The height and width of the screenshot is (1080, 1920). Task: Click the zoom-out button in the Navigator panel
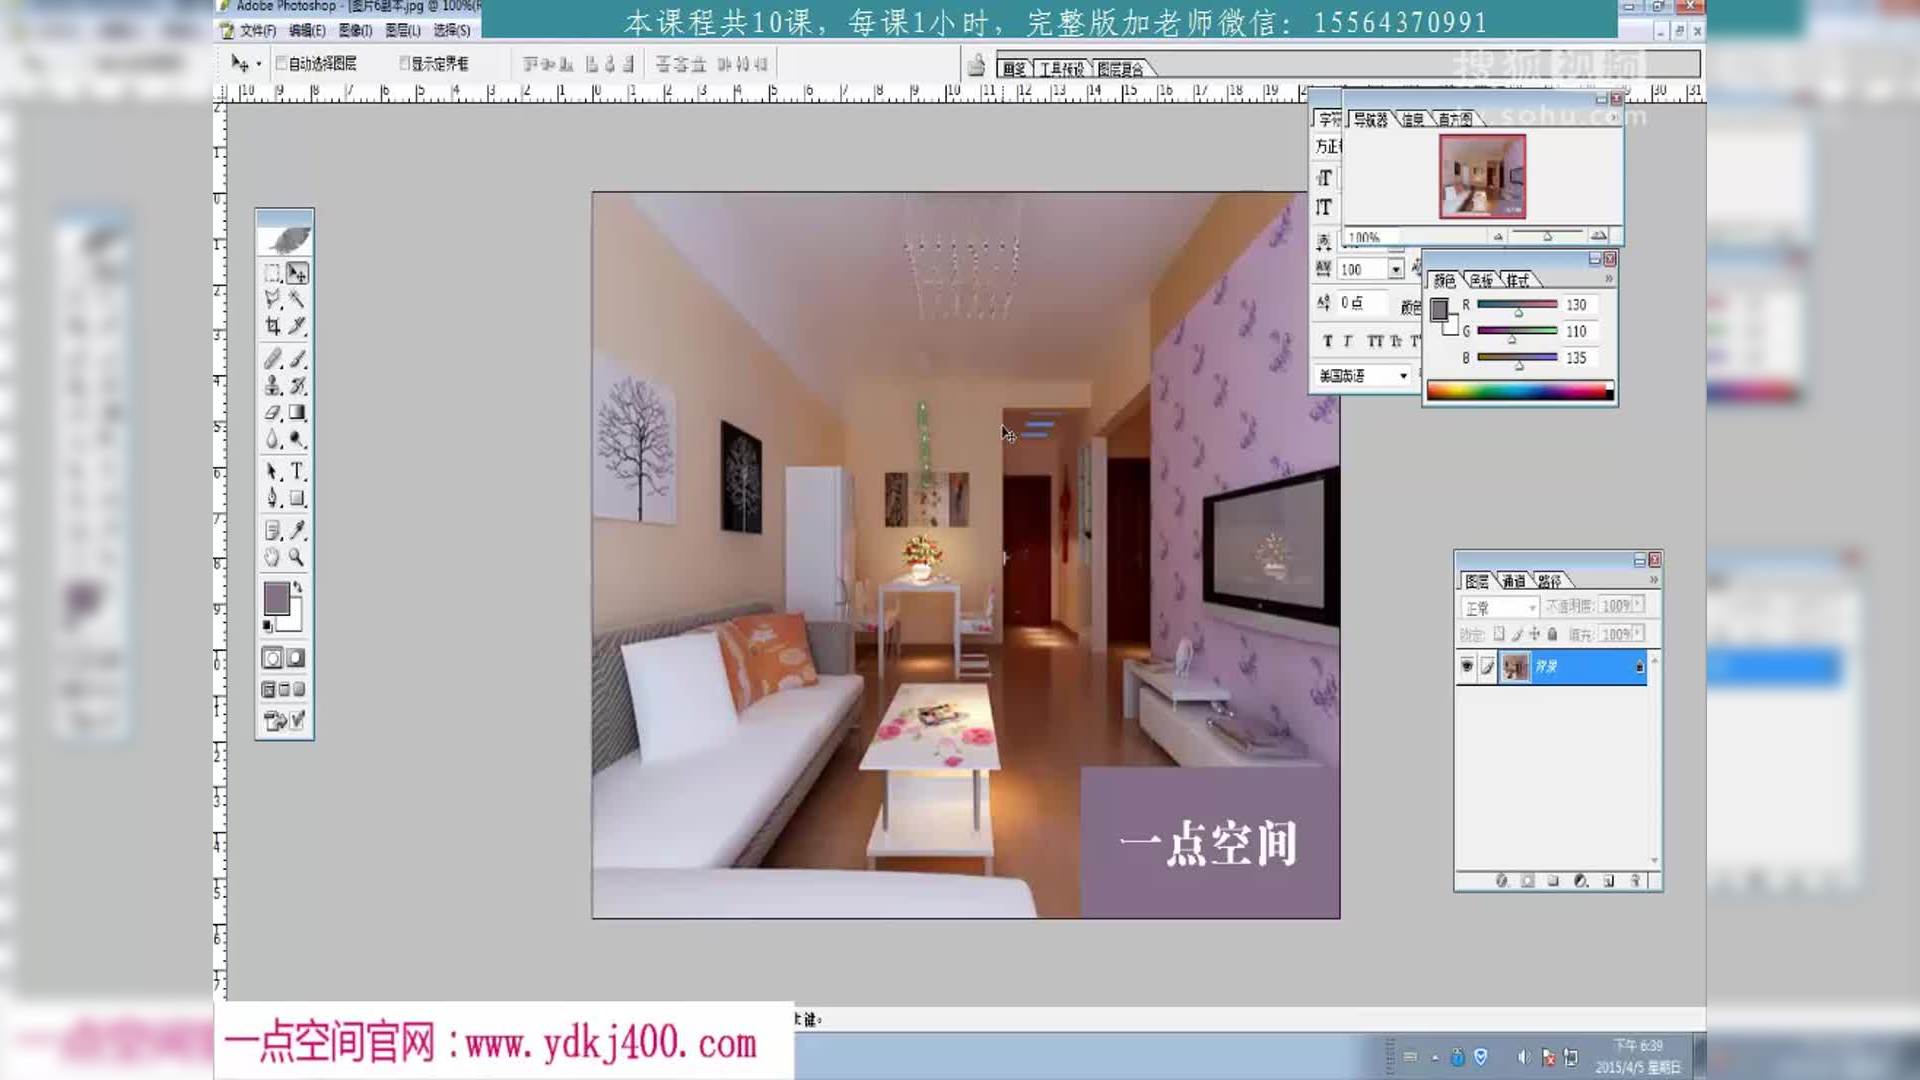(x=1500, y=236)
